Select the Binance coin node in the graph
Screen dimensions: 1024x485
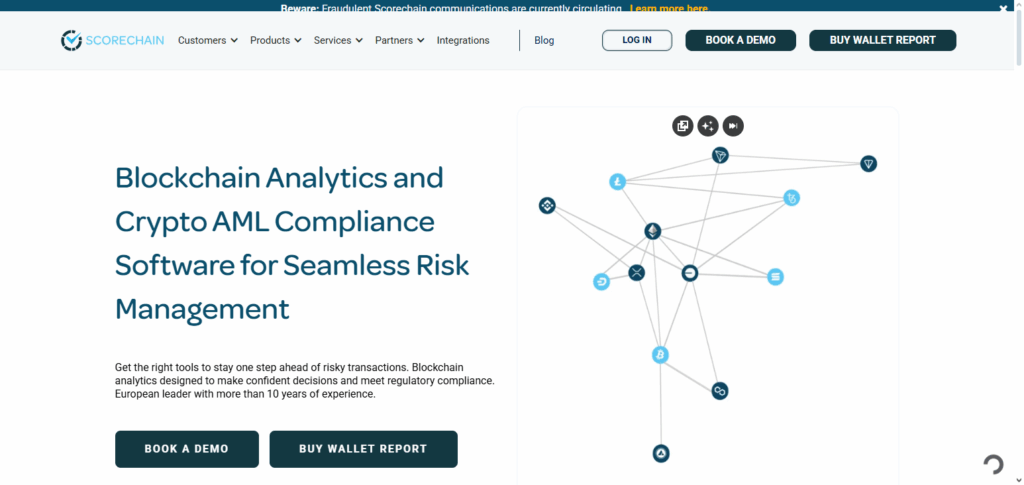547,206
